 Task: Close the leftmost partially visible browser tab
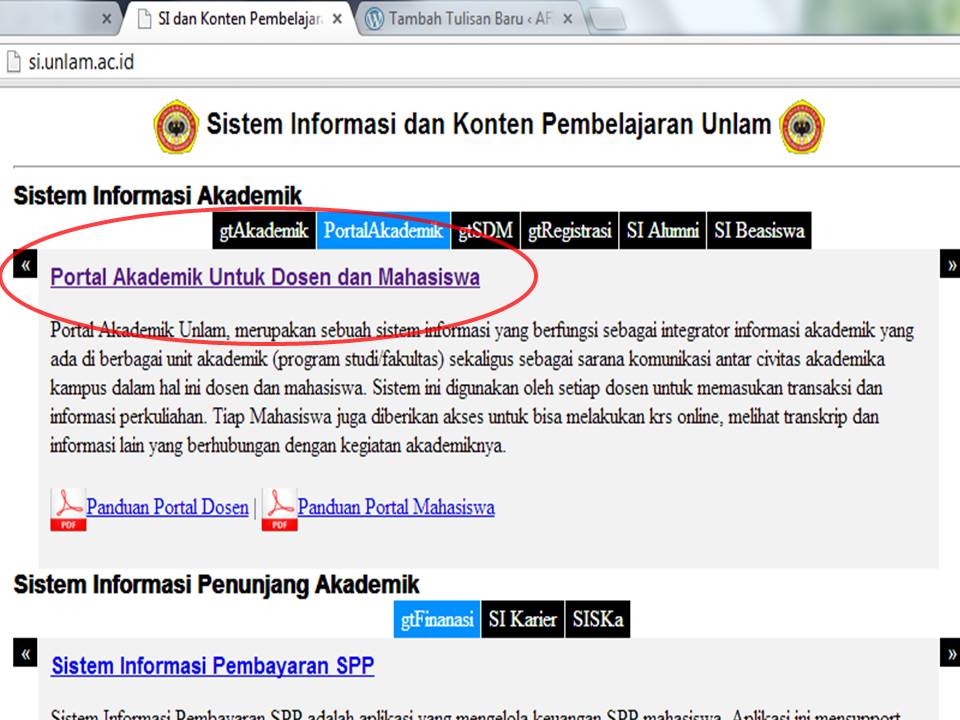click(107, 19)
